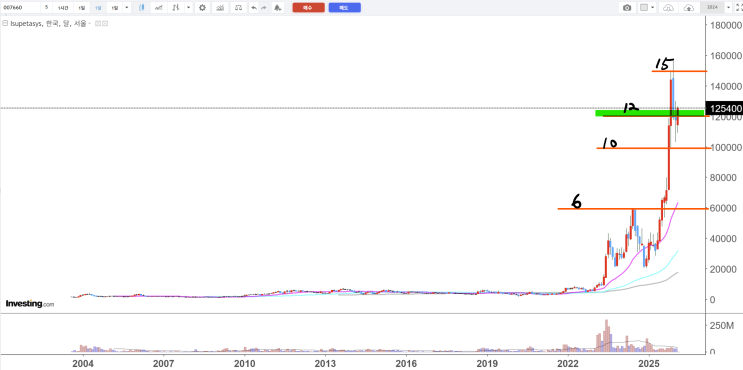Click the 180000 price axis label
The width and height of the screenshot is (743, 370).
coord(726,25)
